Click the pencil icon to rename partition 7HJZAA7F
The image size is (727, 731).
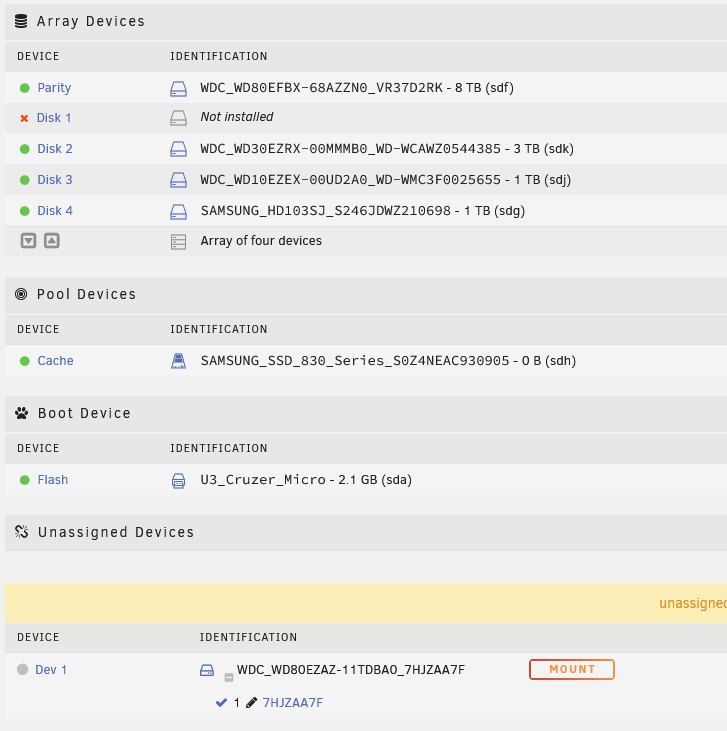coord(251,703)
